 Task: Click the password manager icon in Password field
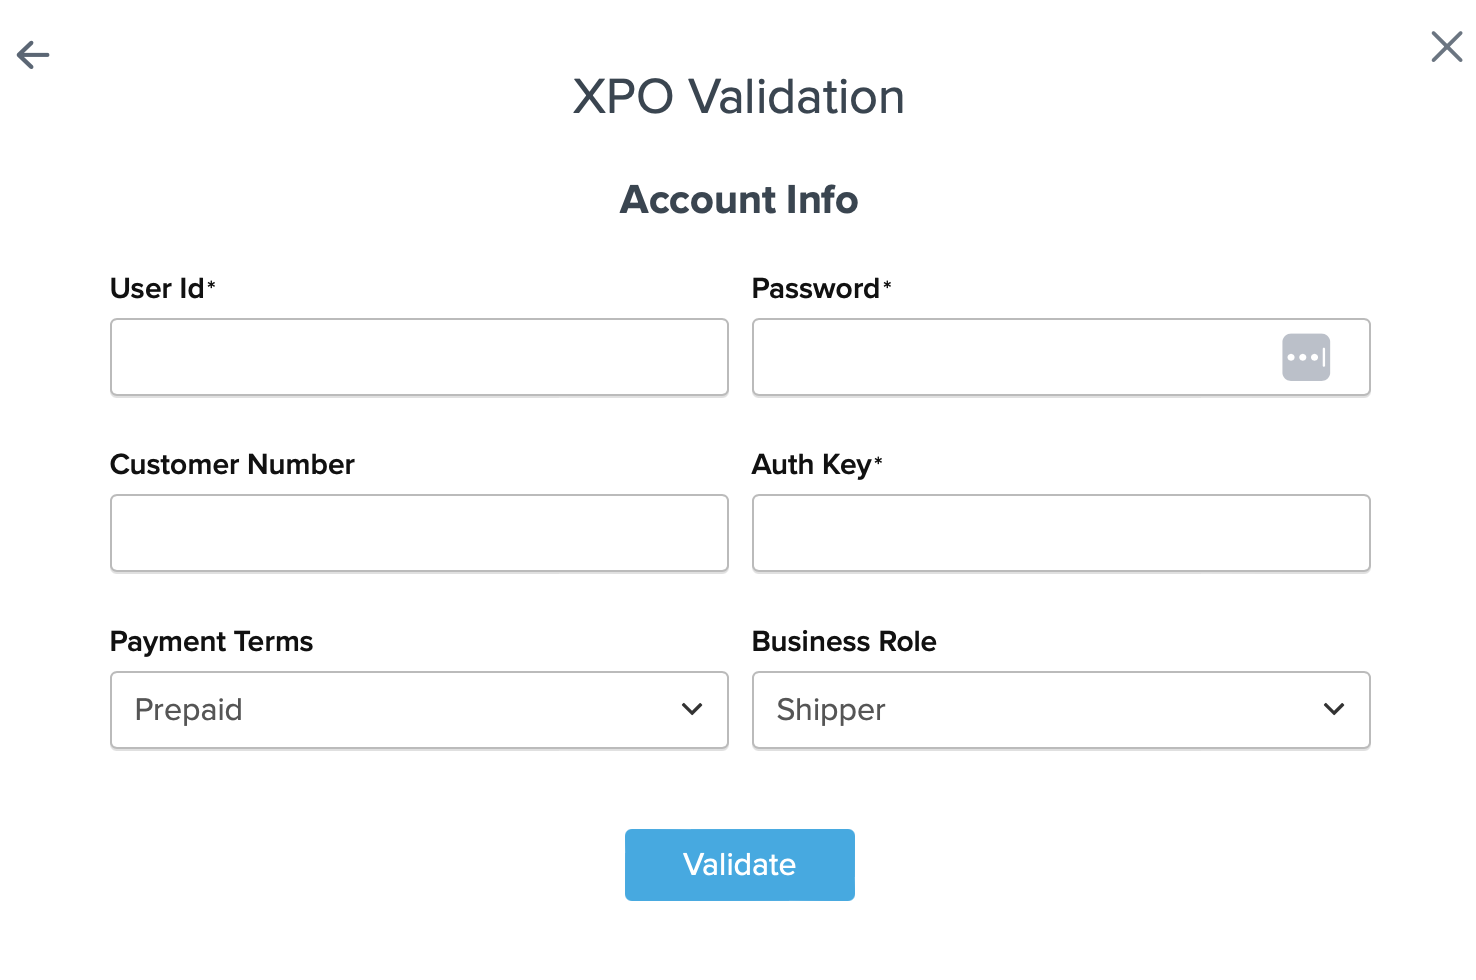point(1305,357)
